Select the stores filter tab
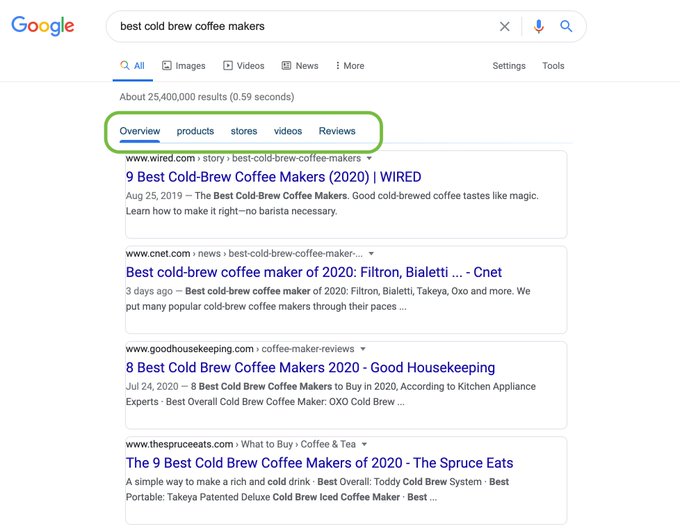 point(244,131)
